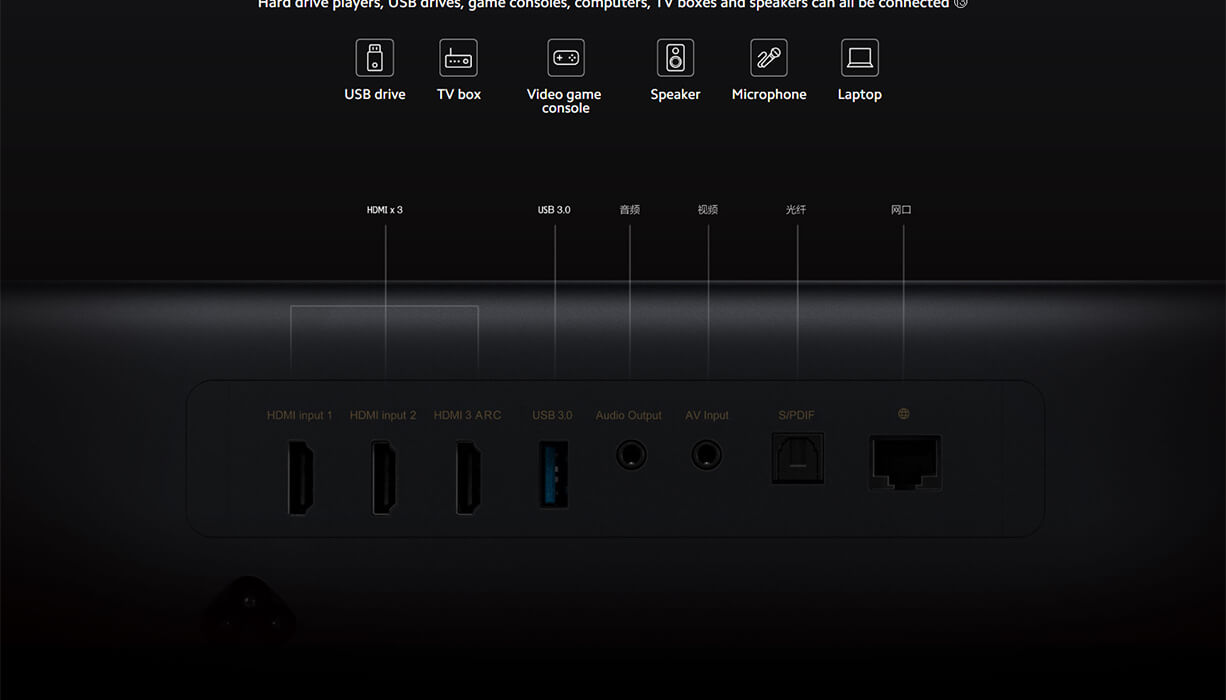1226x700 pixels.
Task: Click the "Video game console" text label
Action: [x=565, y=101]
